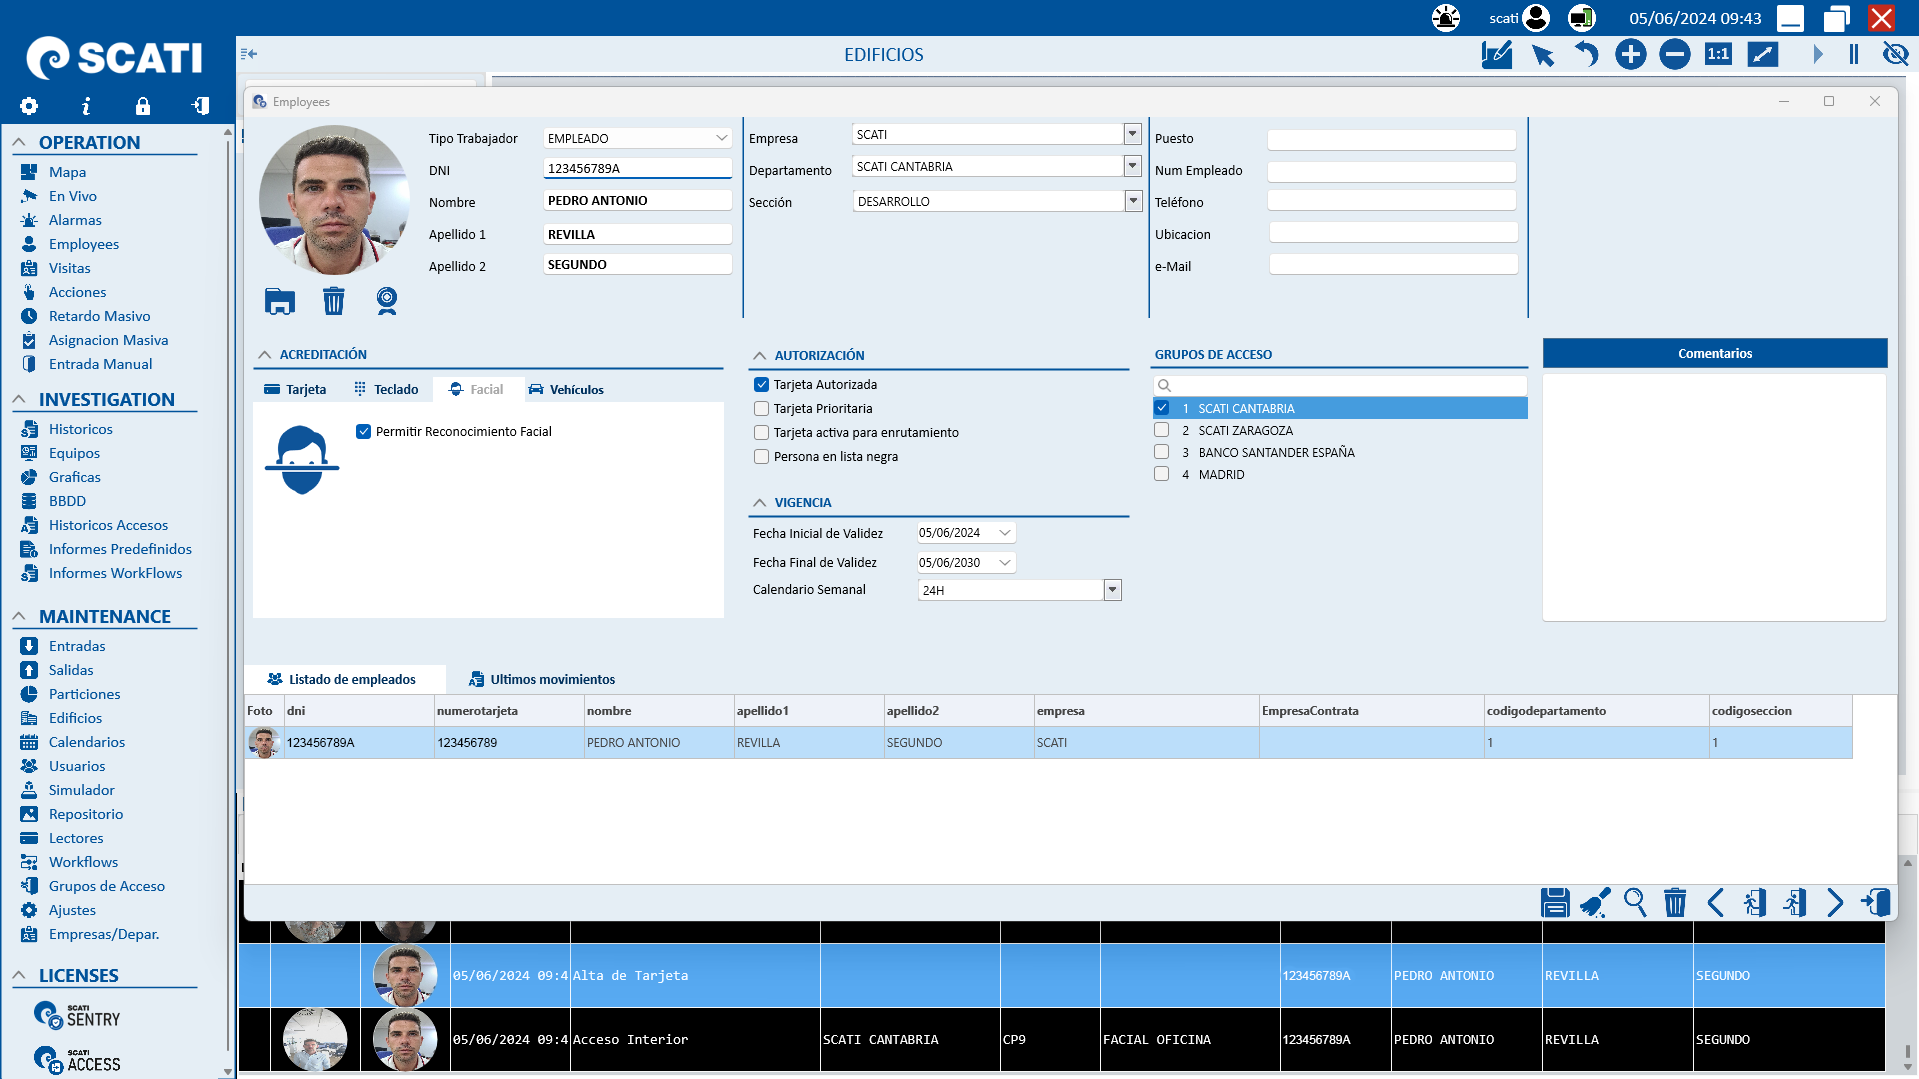
Task: Click the pause icon in Edificios toolbar
Action: tap(1854, 54)
